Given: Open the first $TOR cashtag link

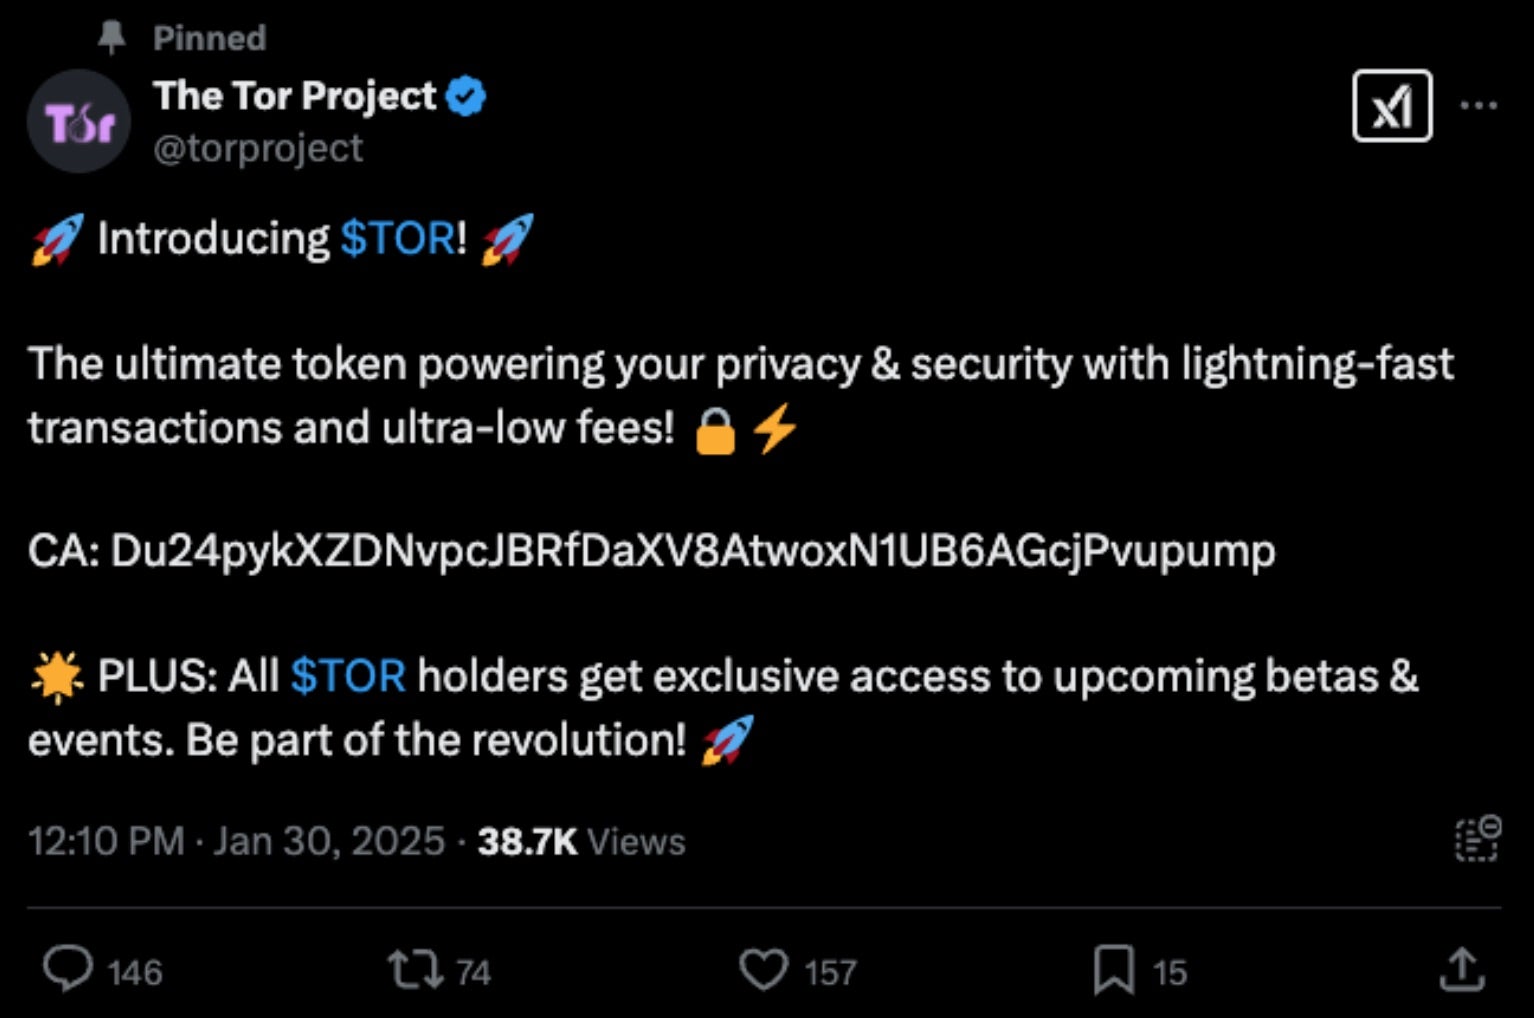Looking at the screenshot, I should [398, 239].
